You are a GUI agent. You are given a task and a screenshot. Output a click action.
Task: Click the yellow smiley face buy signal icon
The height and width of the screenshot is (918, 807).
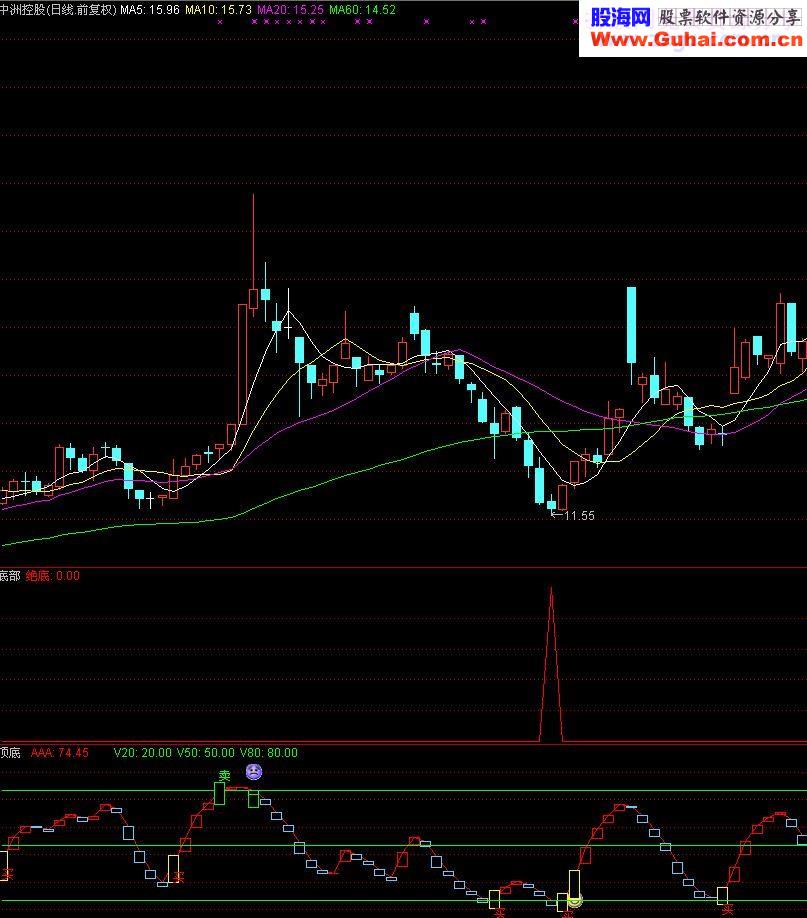click(x=575, y=901)
